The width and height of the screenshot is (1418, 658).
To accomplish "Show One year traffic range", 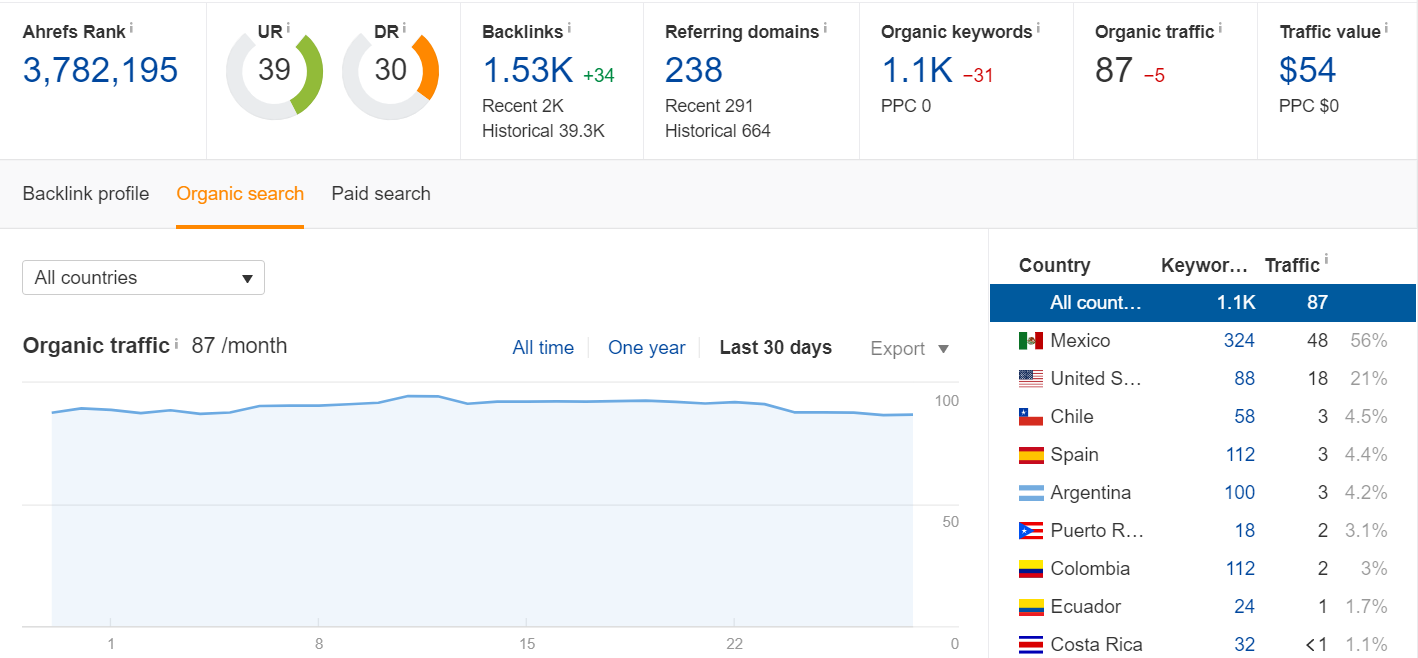I will click(x=647, y=348).
